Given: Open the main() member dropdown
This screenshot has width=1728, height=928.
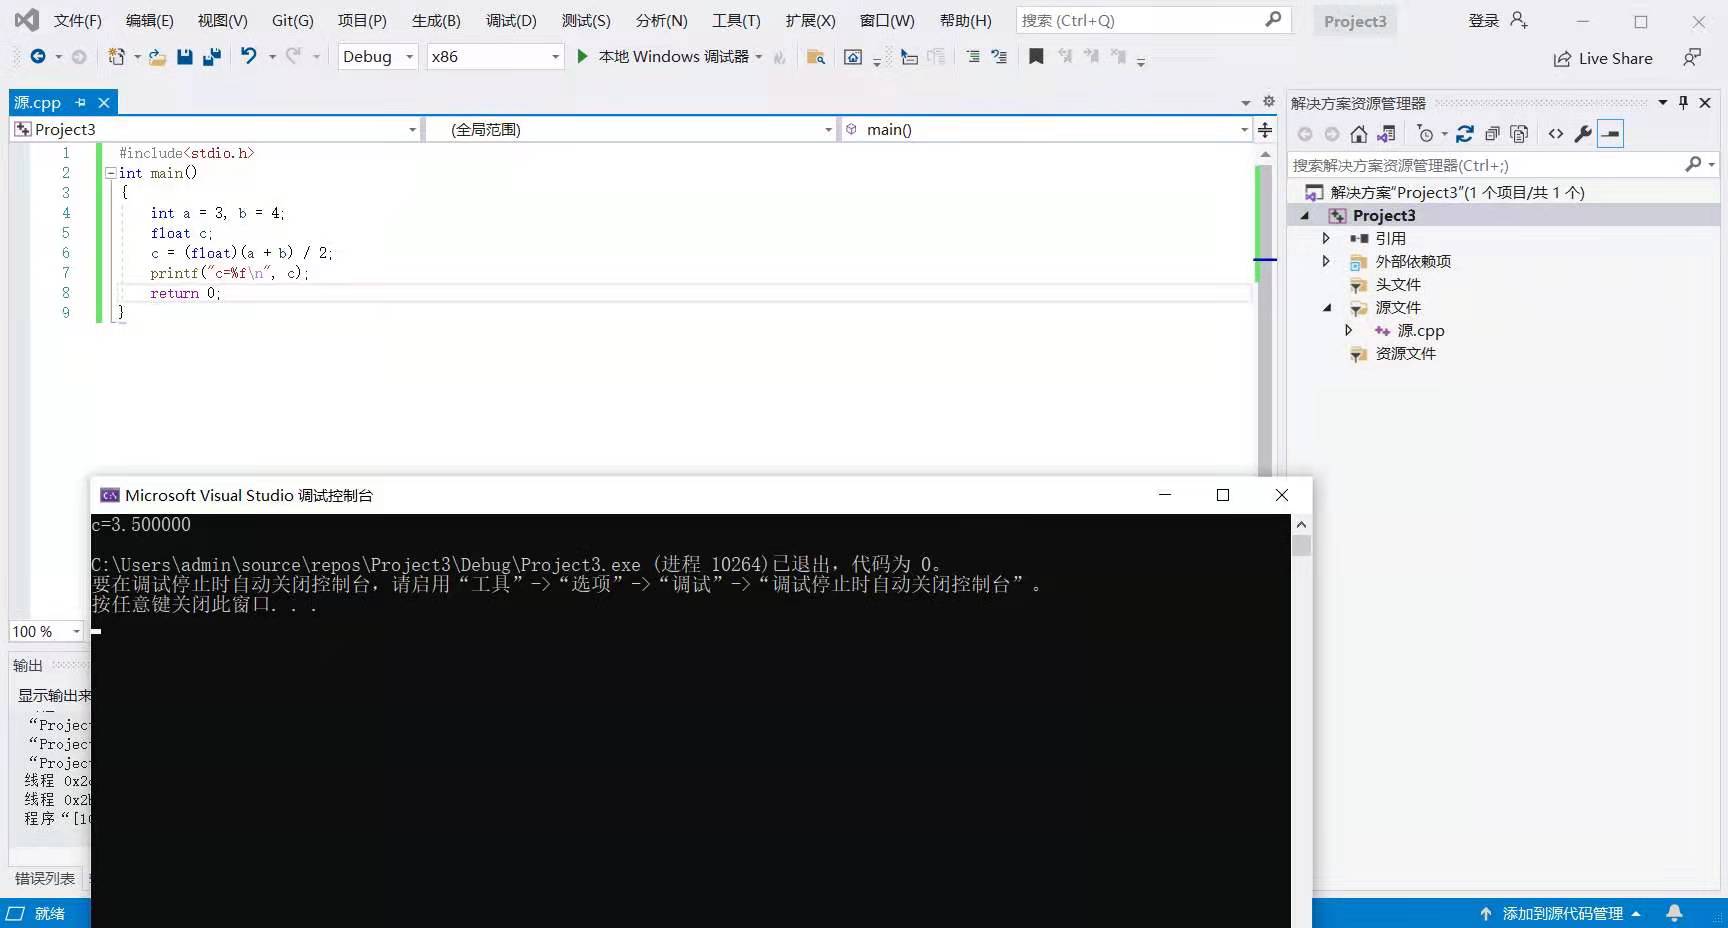Looking at the screenshot, I should coord(1046,129).
